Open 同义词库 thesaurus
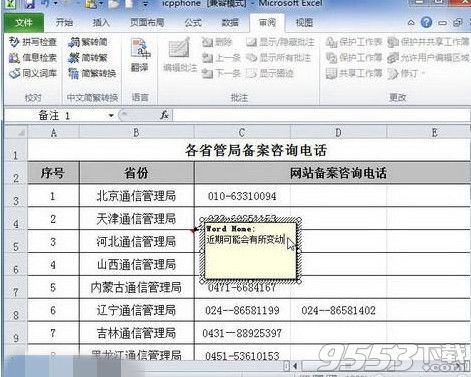471x377 pixels. pyautogui.click(x=33, y=73)
